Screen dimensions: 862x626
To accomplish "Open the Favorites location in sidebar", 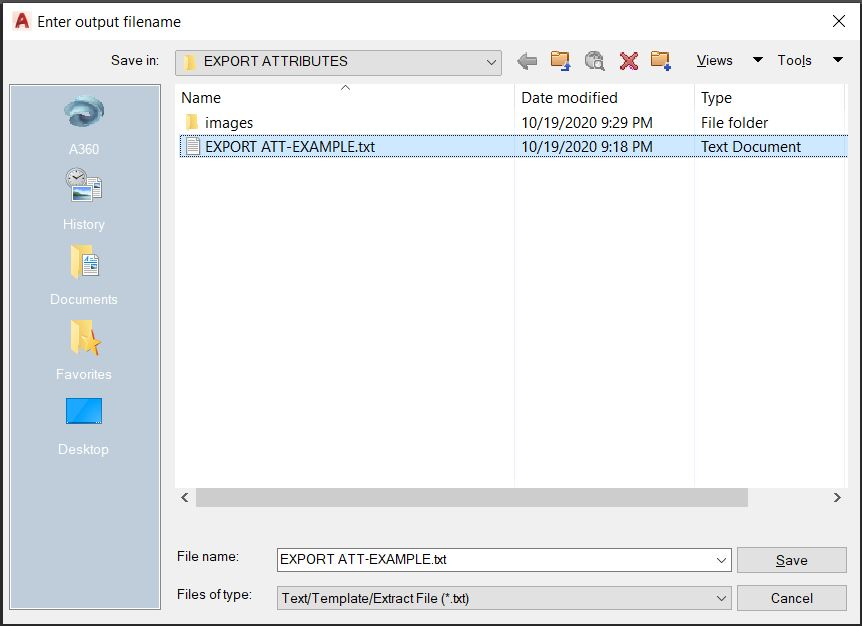I will (x=84, y=350).
